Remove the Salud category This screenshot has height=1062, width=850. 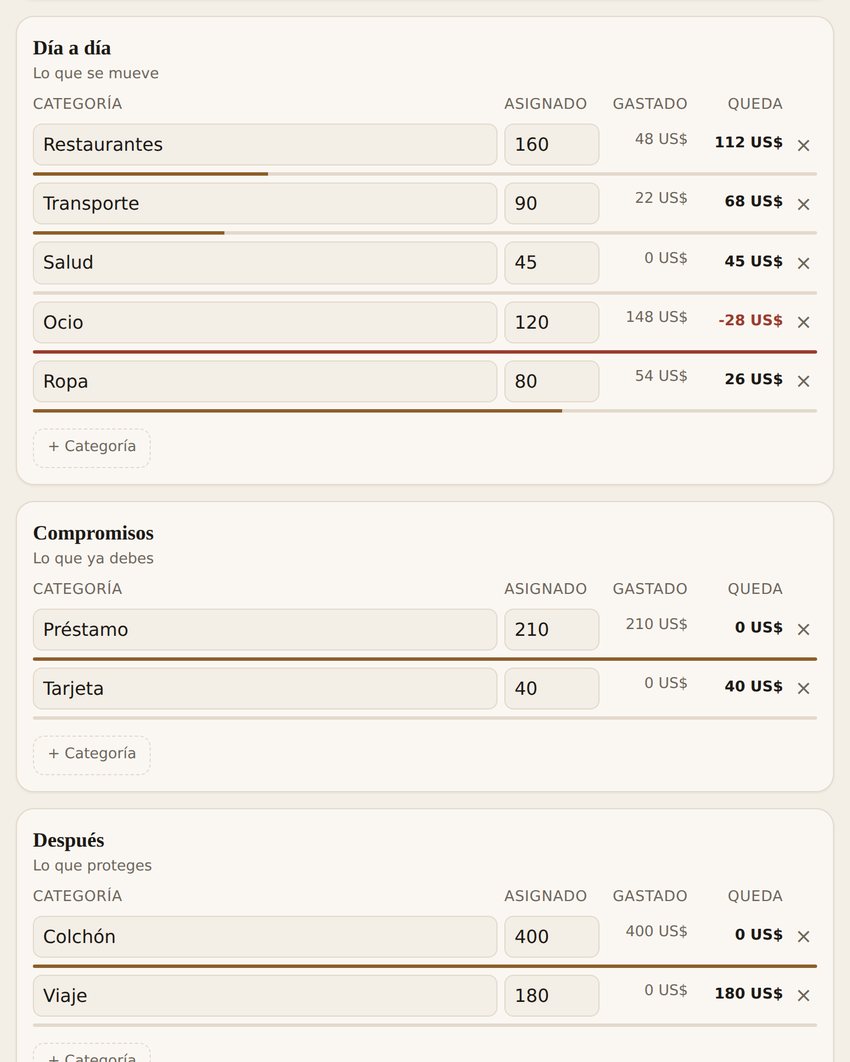pyautogui.click(x=803, y=263)
